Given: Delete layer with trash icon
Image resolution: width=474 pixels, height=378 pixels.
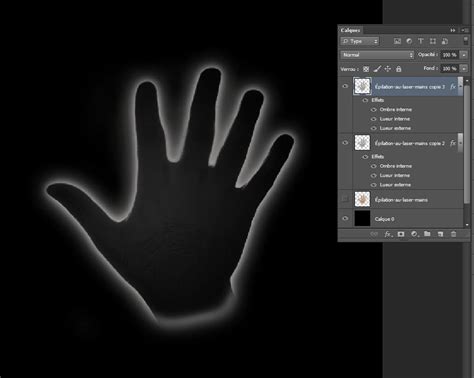Looking at the screenshot, I should point(453,234).
